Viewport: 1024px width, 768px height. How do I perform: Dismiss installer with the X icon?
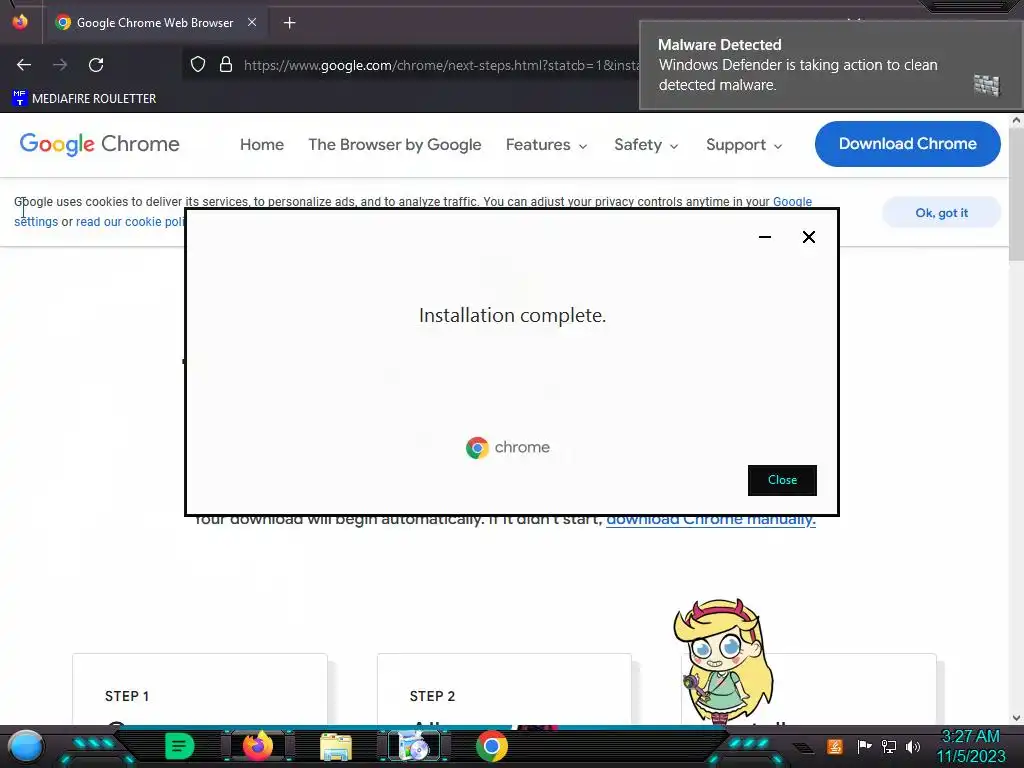click(x=808, y=237)
